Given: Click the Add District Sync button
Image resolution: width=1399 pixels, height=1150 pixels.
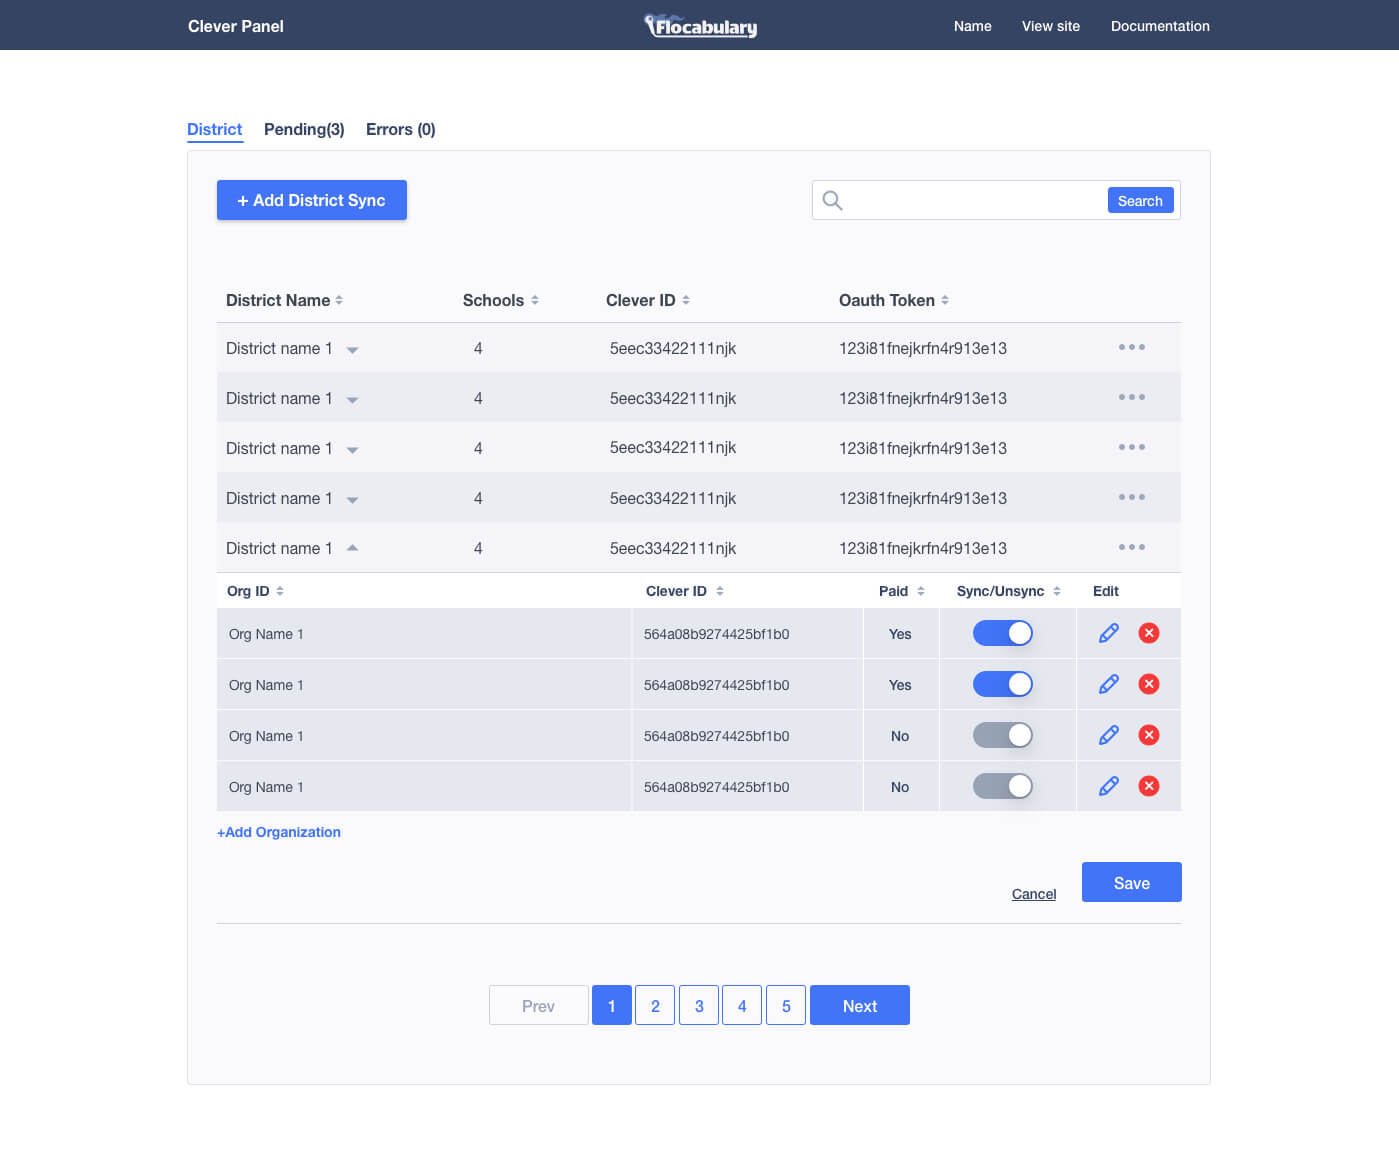Looking at the screenshot, I should [x=312, y=200].
